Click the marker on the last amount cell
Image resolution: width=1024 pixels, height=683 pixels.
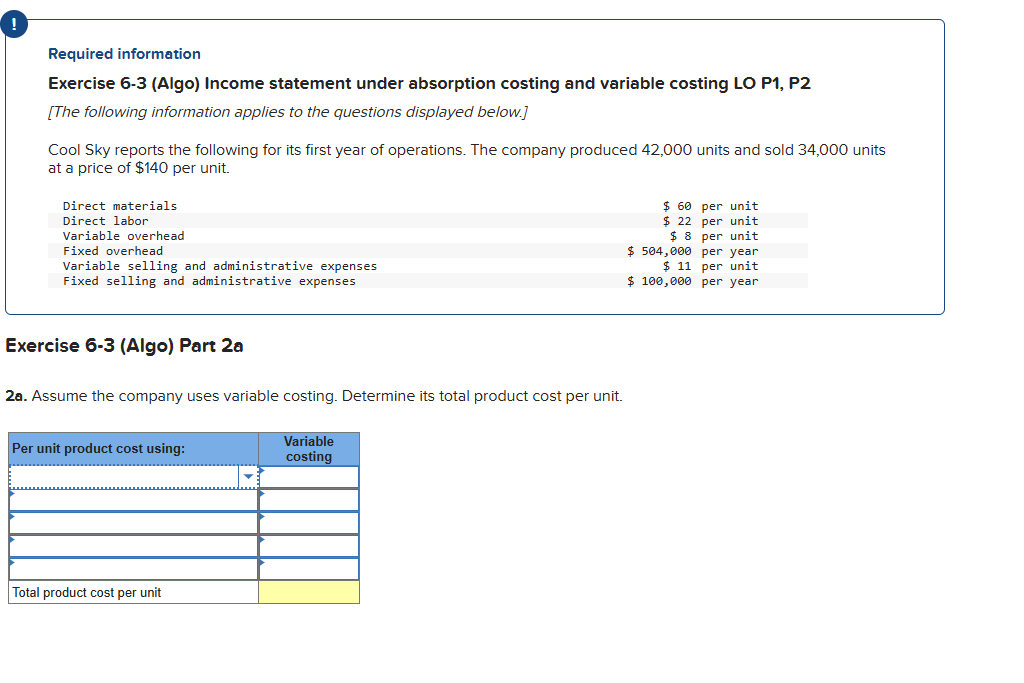pyautogui.click(x=264, y=560)
